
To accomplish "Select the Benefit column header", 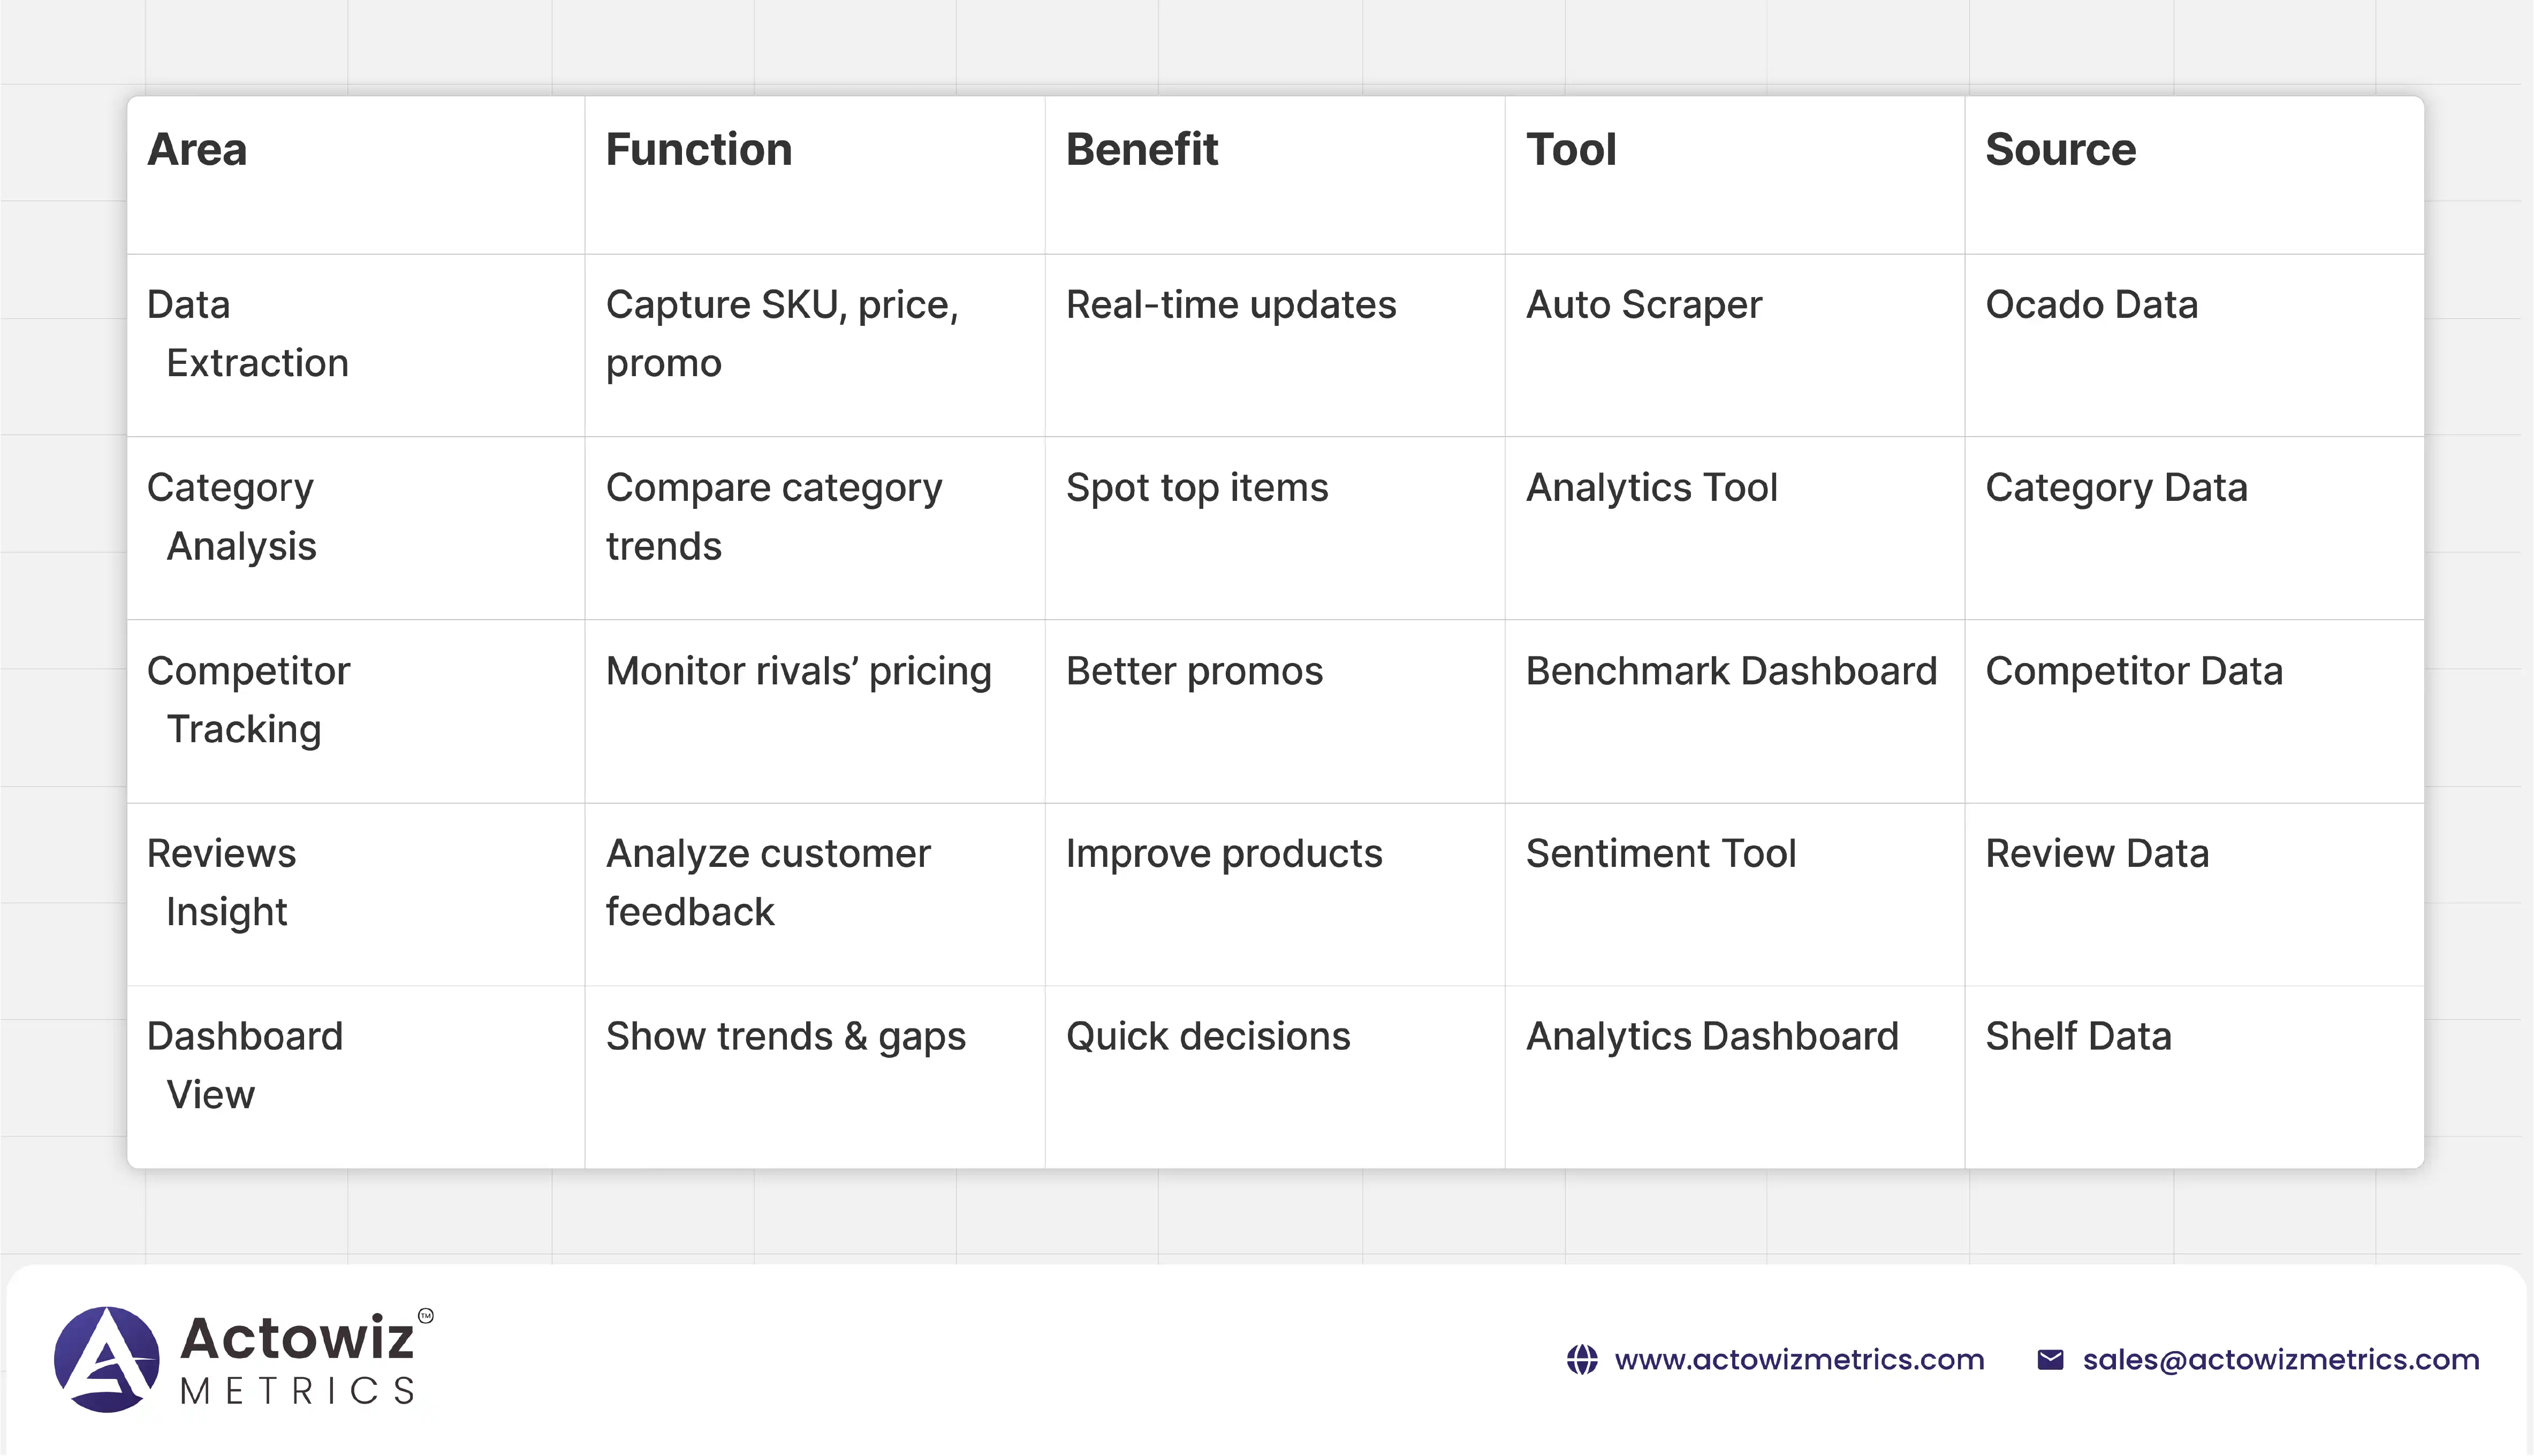I will 1142,150.
